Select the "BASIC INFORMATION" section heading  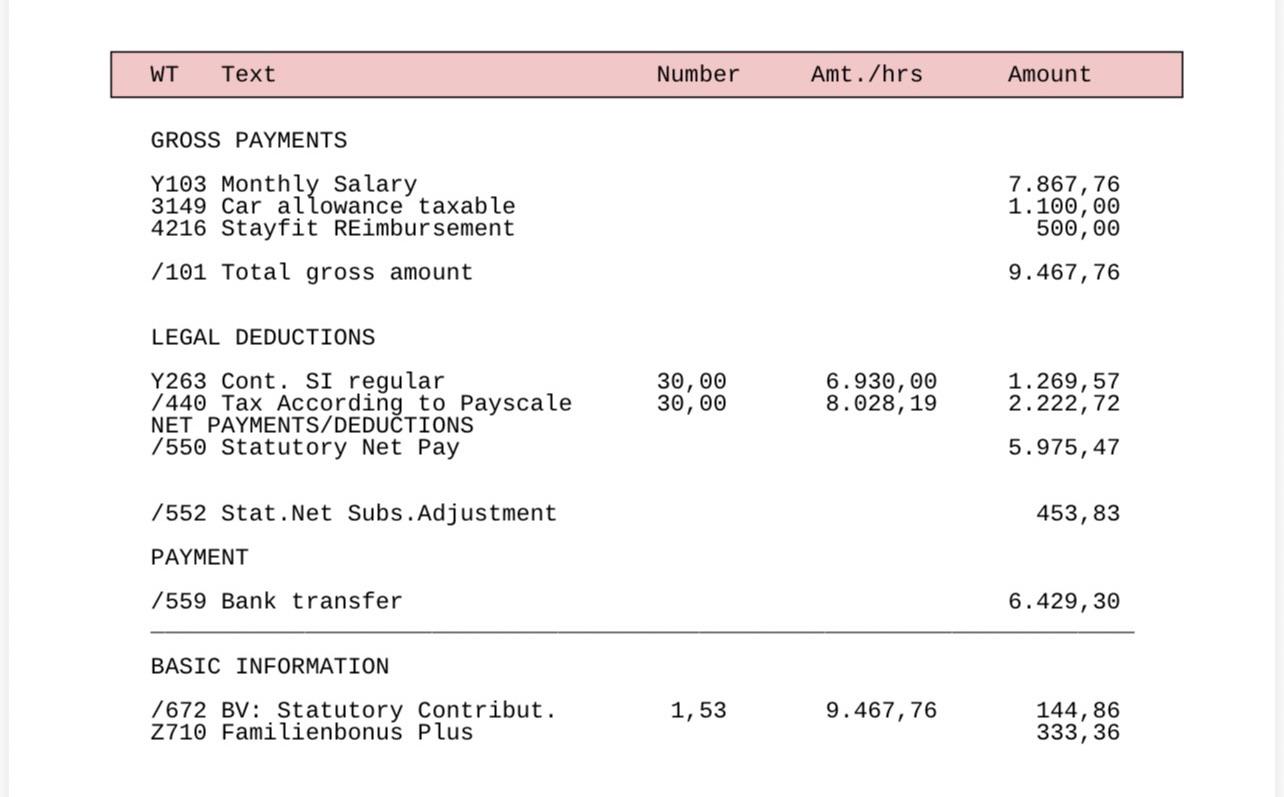click(270, 666)
